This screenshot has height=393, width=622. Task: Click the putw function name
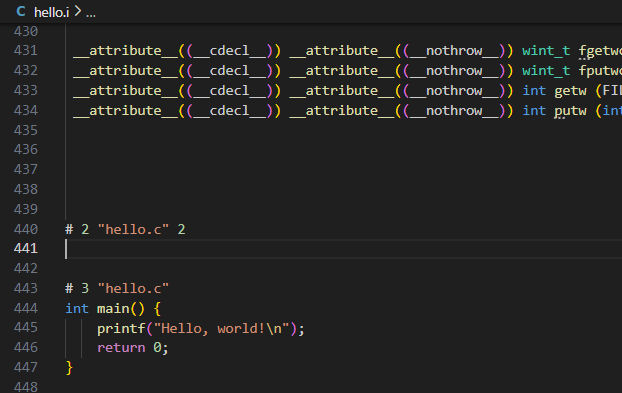[570, 111]
